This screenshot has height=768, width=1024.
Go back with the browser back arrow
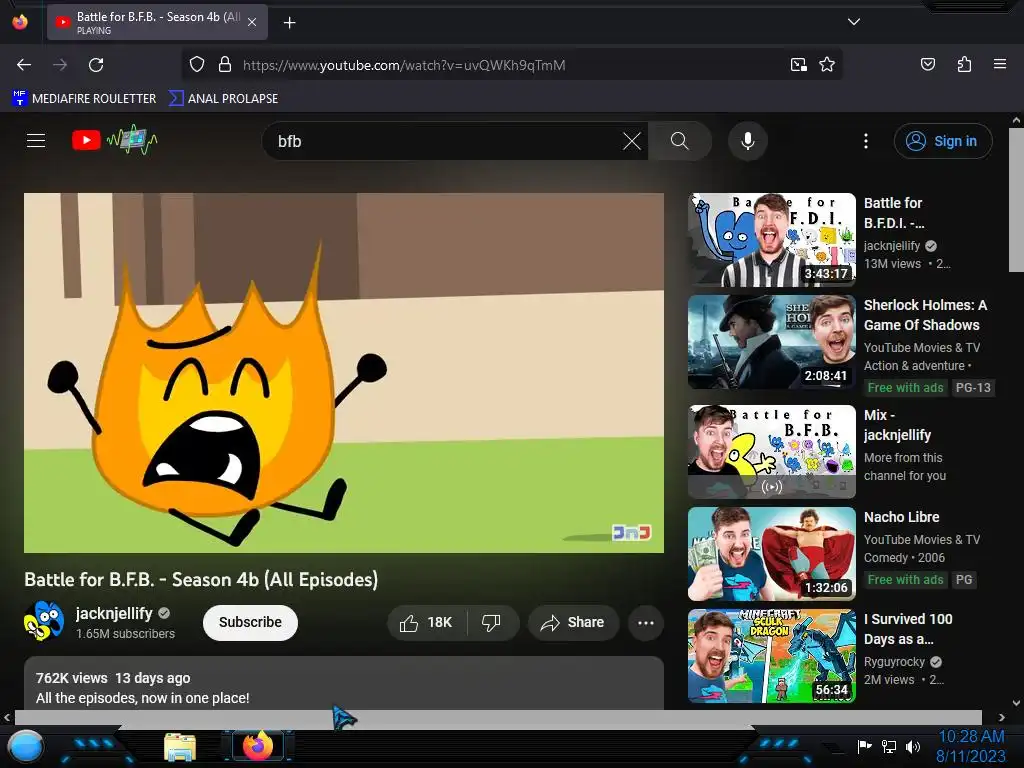point(24,65)
